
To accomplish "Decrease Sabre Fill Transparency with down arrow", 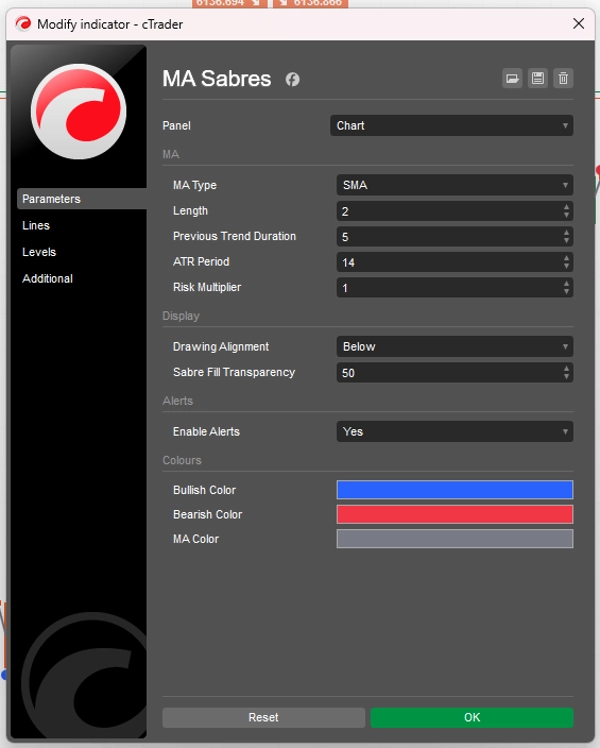I will coord(566,377).
